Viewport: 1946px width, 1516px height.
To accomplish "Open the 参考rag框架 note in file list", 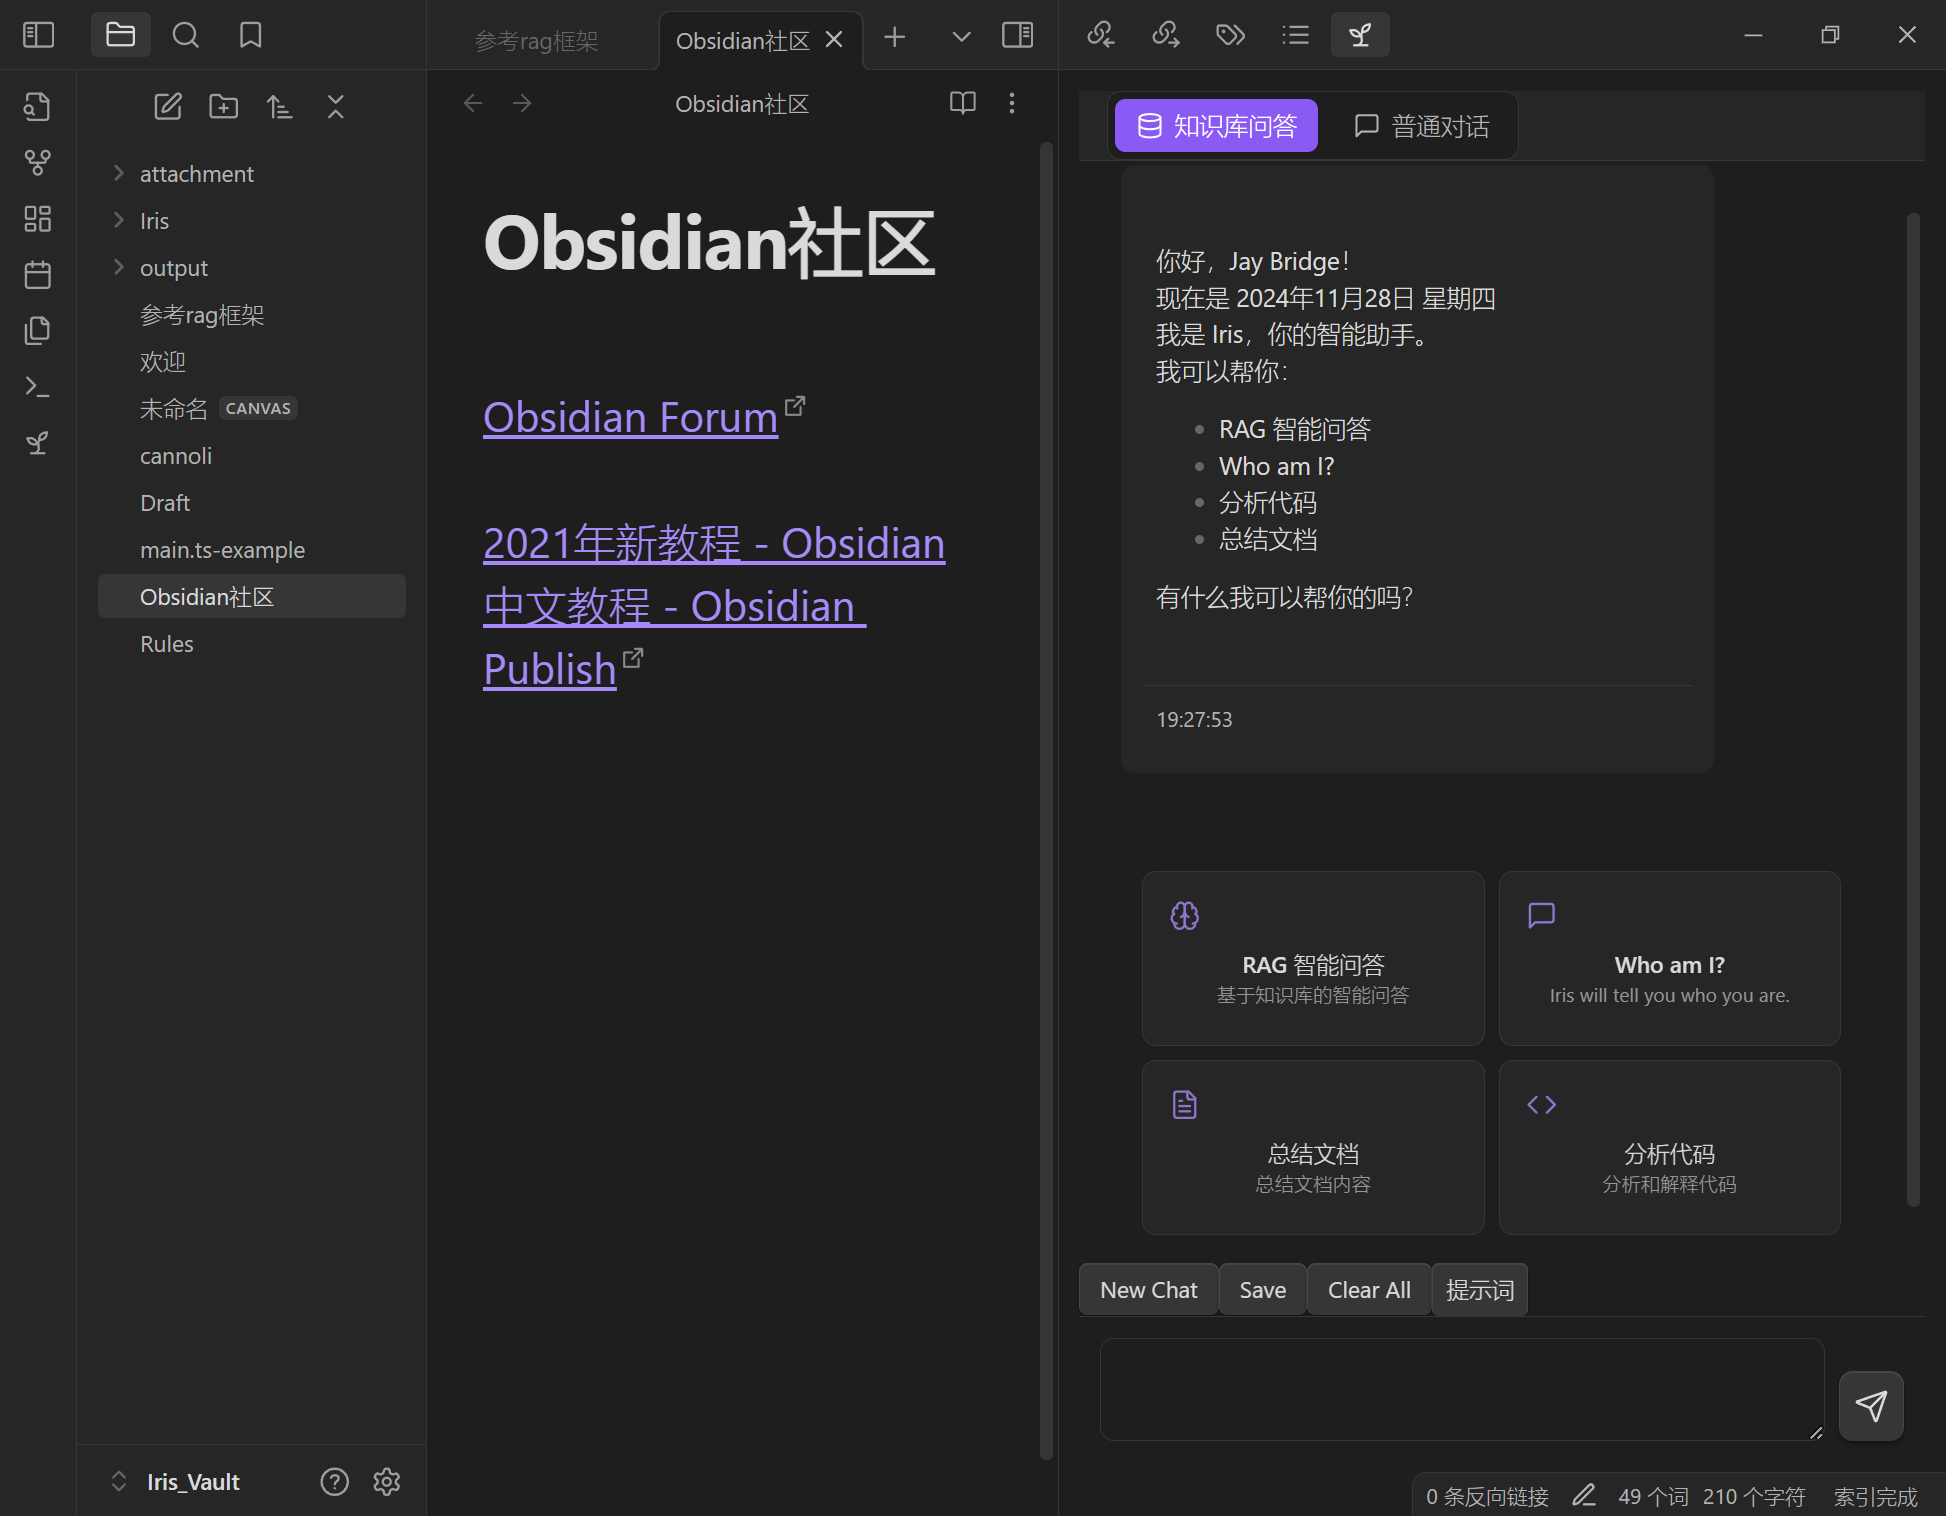I will click(x=252, y=315).
